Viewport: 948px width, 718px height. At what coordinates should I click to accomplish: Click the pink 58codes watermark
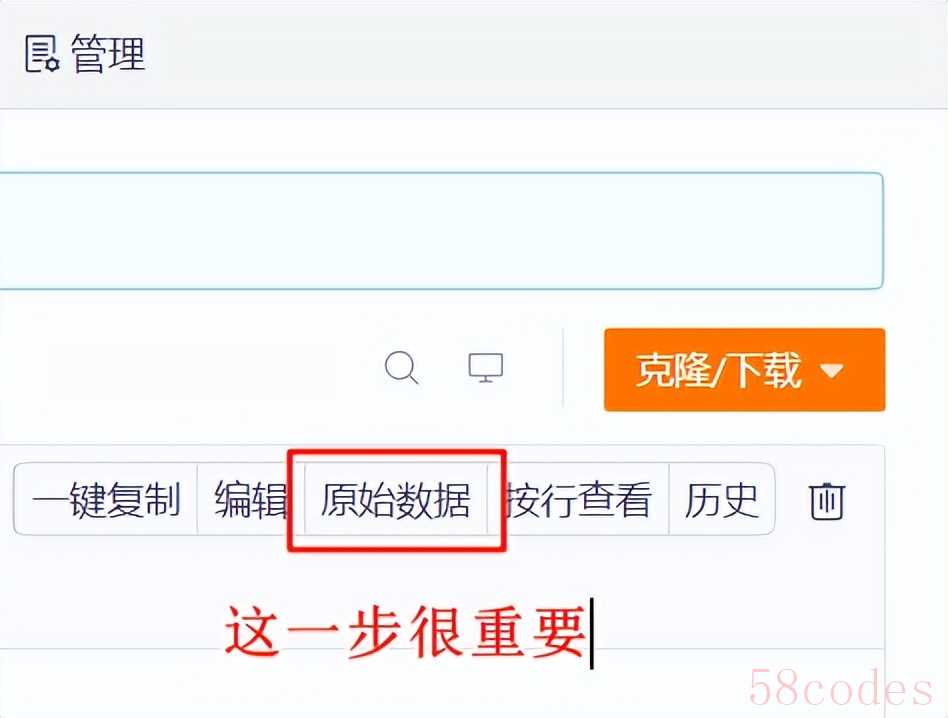tap(840, 689)
